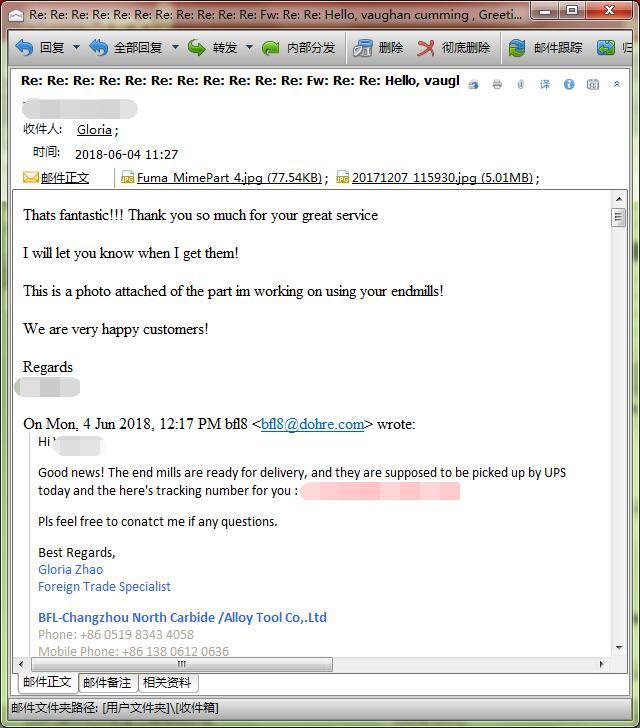Click the blue info icon in header
This screenshot has width=640, height=728.
click(569, 85)
